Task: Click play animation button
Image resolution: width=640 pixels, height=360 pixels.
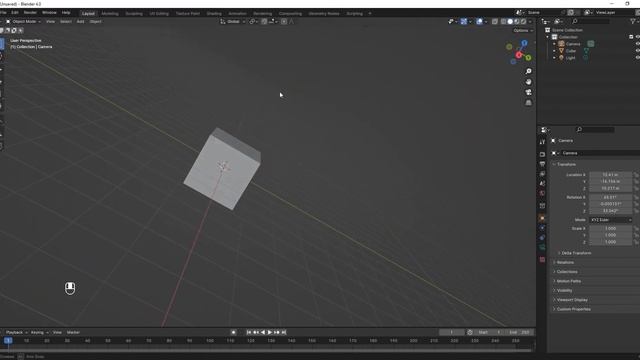Action: [x=270, y=333]
